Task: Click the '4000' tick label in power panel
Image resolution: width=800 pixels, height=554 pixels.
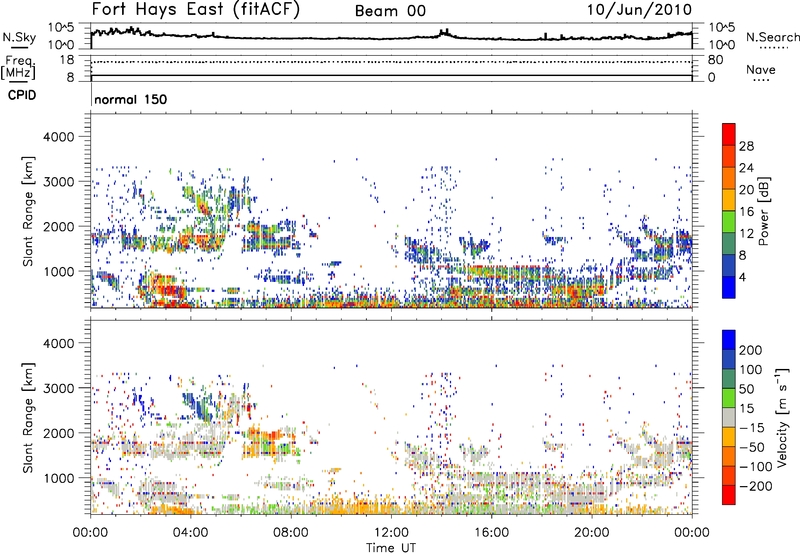Action: tap(58, 136)
